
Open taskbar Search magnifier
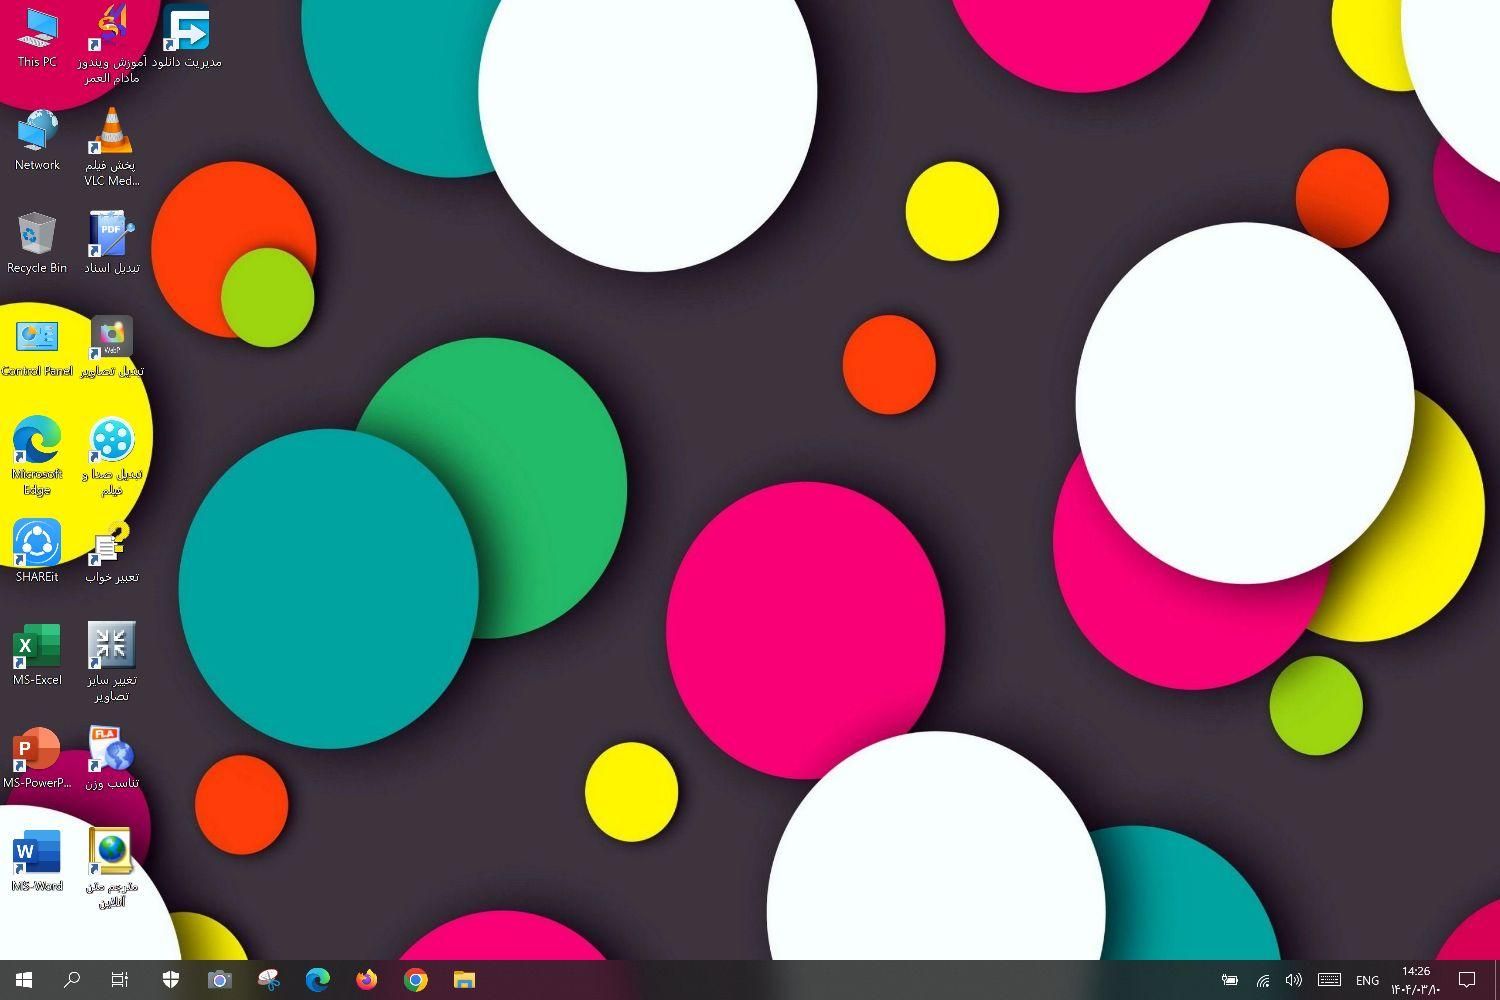[72, 980]
